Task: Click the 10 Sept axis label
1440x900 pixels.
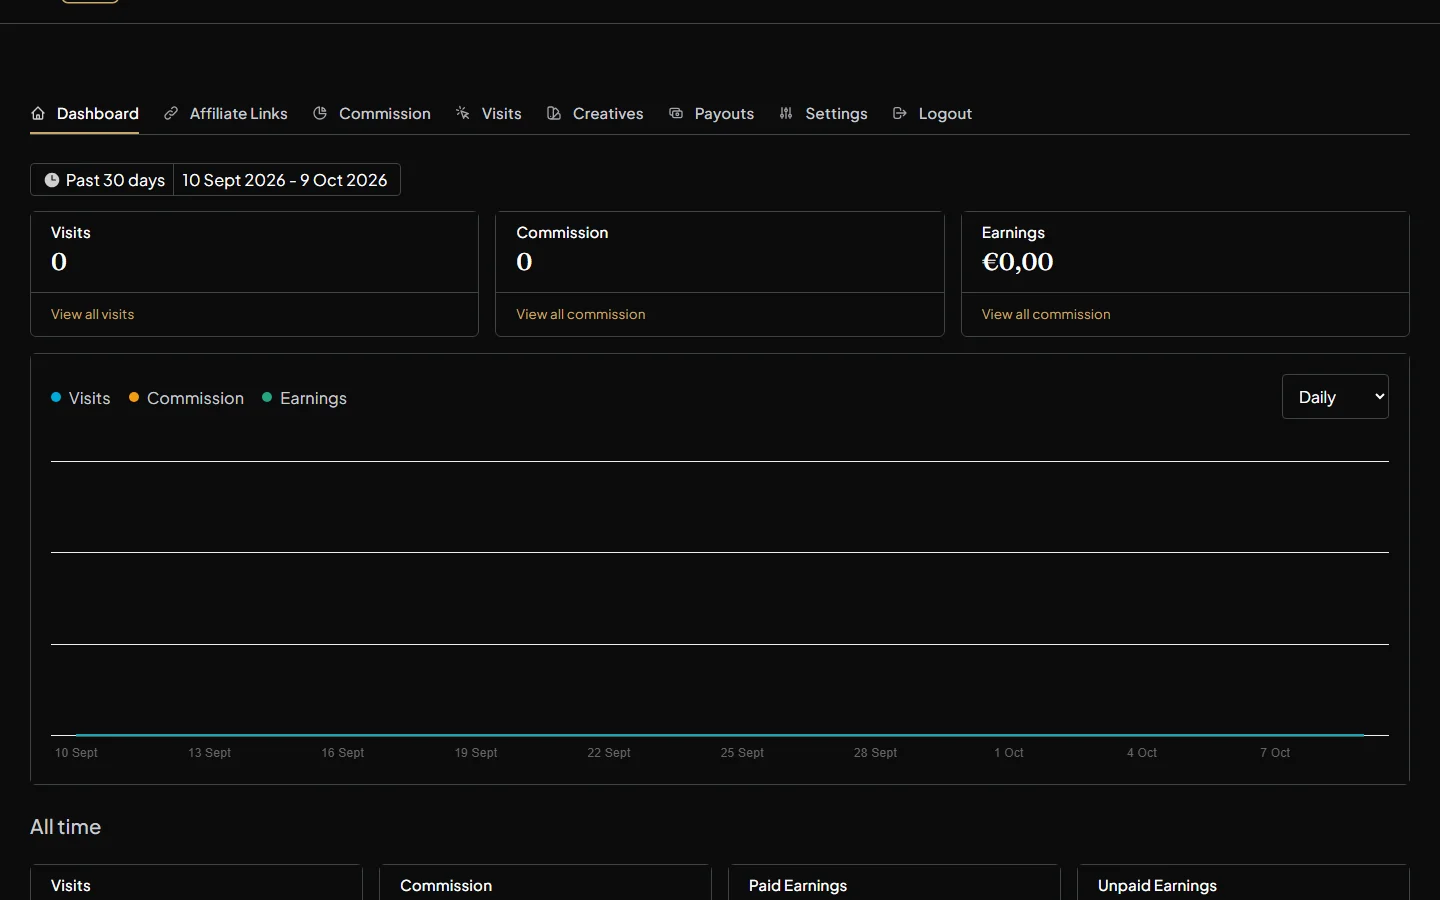Action: pyautogui.click(x=76, y=753)
